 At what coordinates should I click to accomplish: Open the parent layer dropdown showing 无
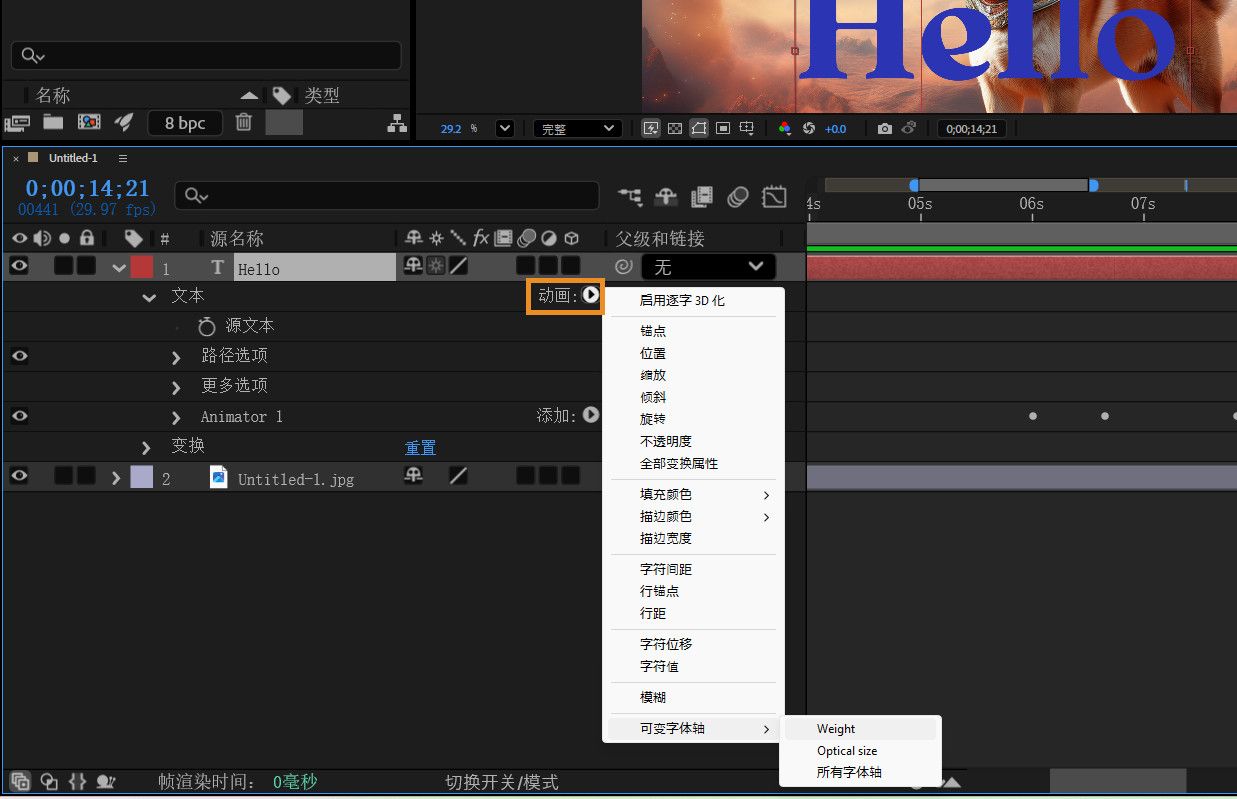[x=708, y=266]
